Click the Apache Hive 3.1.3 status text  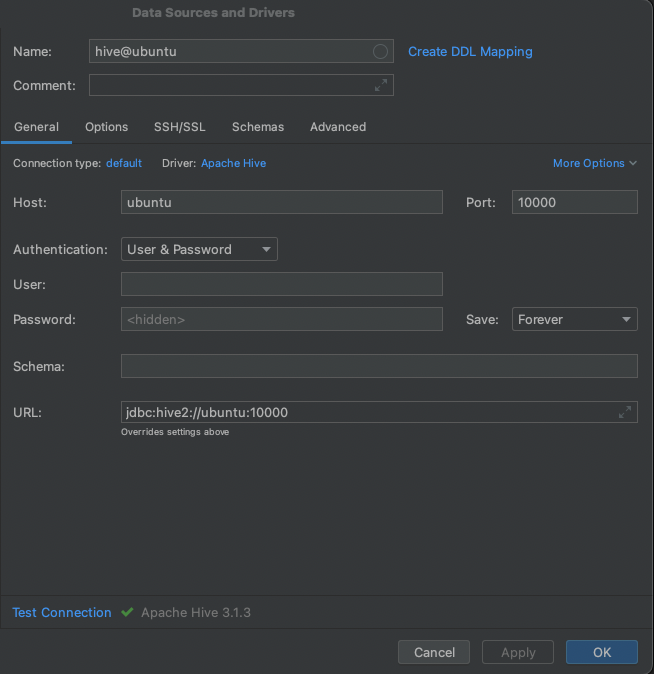[x=196, y=613]
